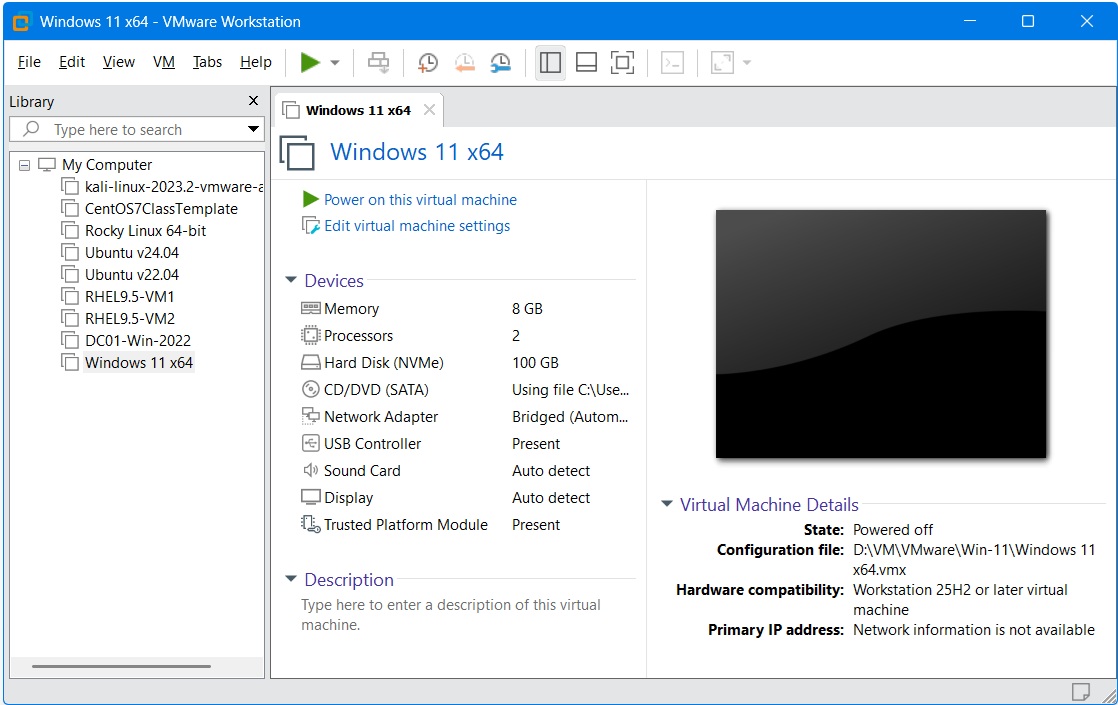1118x705 pixels.
Task: Select RHEL9.5-VM1 in library
Action: coord(130,297)
